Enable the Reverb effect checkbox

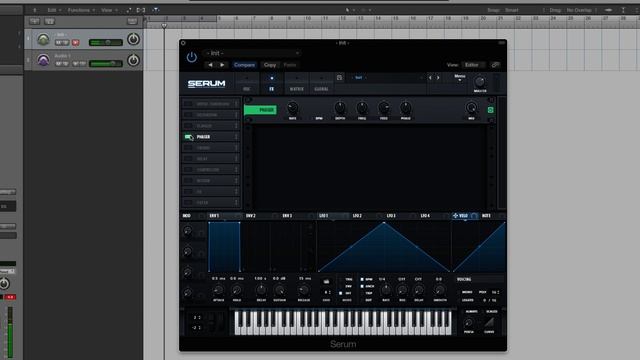[x=188, y=181]
